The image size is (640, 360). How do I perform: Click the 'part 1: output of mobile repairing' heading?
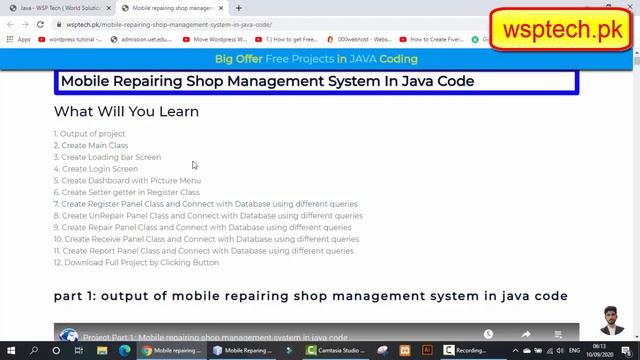(311, 296)
